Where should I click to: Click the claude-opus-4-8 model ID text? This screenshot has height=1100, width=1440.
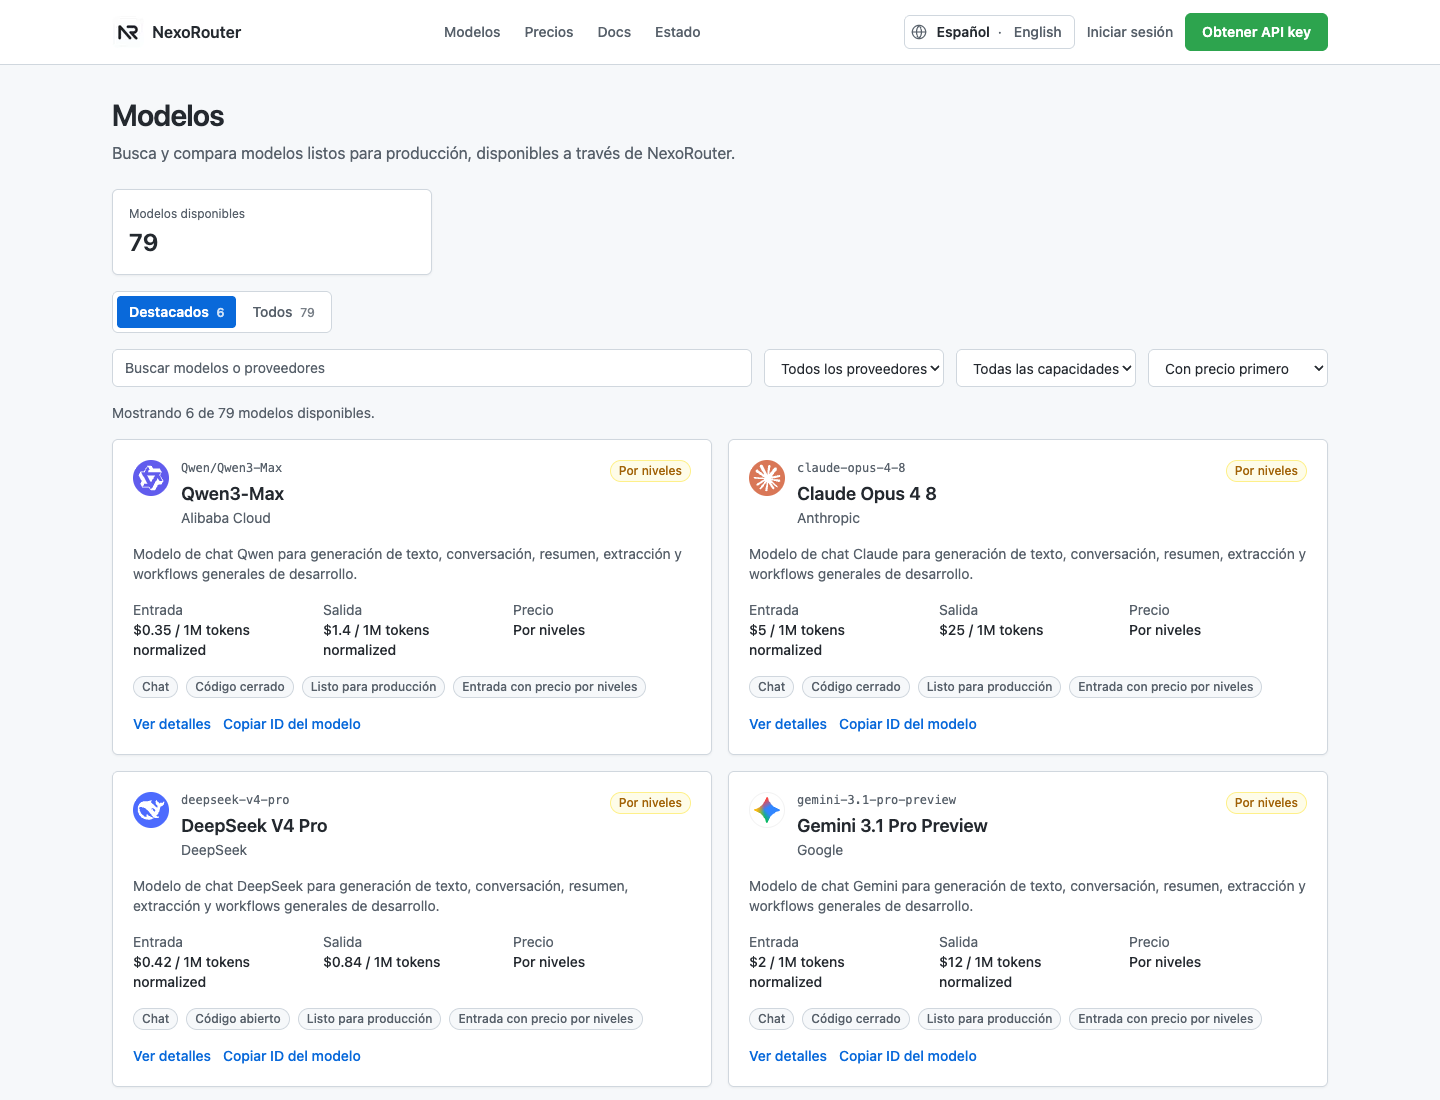pyautogui.click(x=851, y=468)
